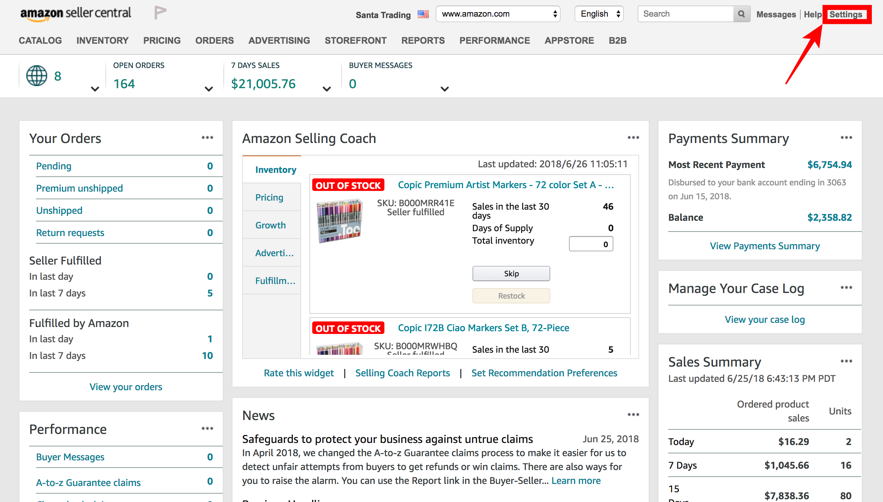Open the Premium unshipped link
Screen dimensions: 883x502
(79, 188)
